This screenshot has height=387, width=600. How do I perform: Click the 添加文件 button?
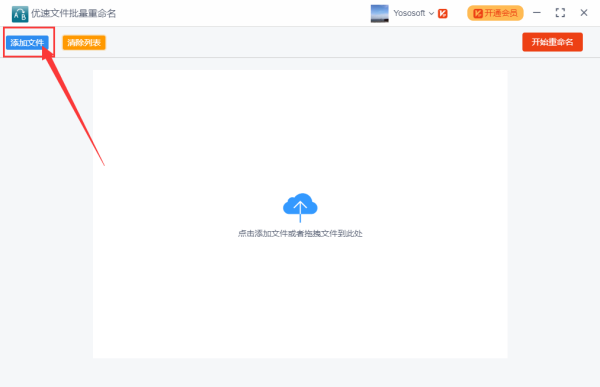coord(27,42)
